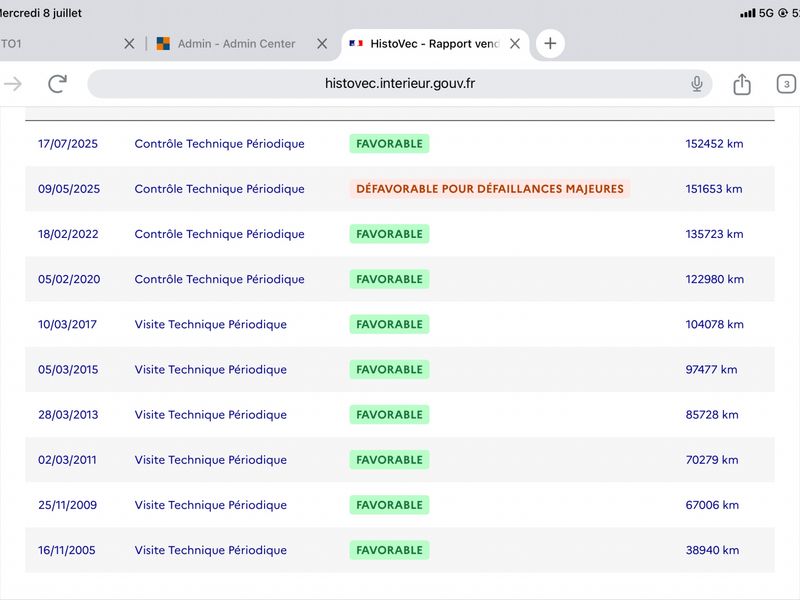This screenshot has width=800, height=600.
Task: Switch to the Admin - Admin Center tab
Action: [236, 44]
